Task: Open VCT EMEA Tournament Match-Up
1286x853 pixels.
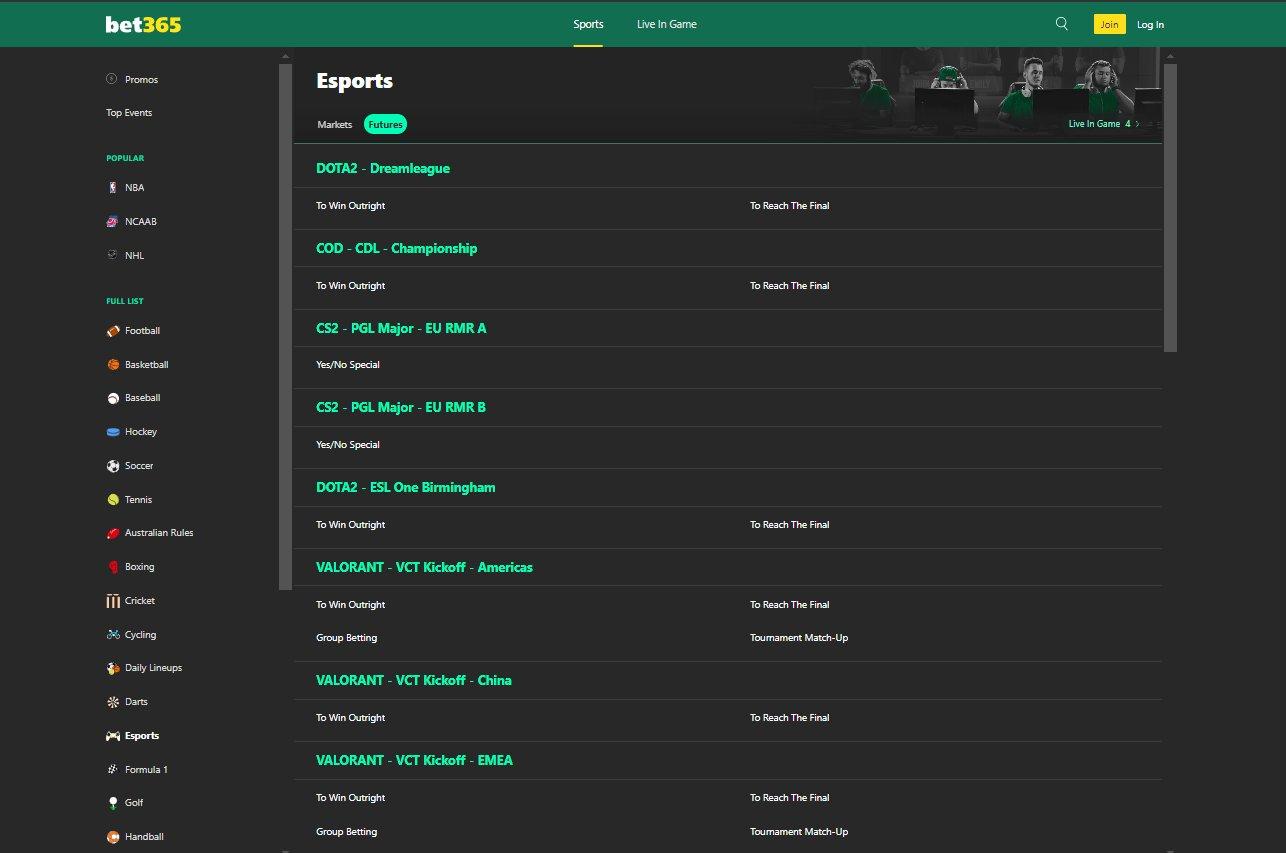Action: tap(799, 832)
